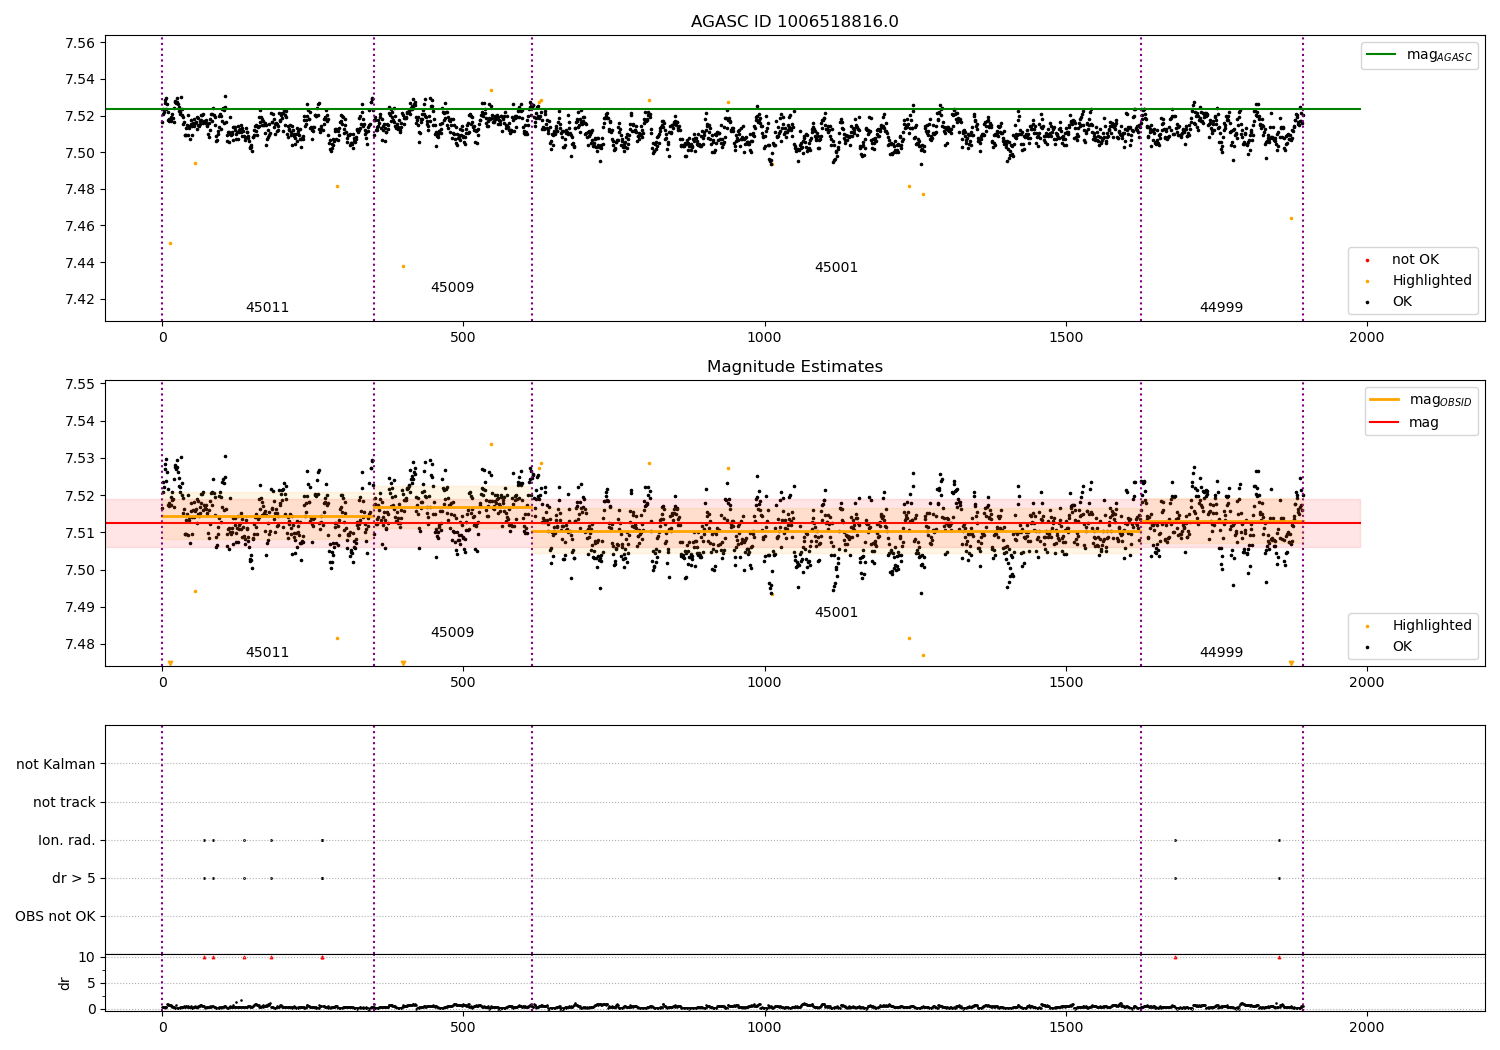Select the mag OBSID legend label

click(1440, 400)
